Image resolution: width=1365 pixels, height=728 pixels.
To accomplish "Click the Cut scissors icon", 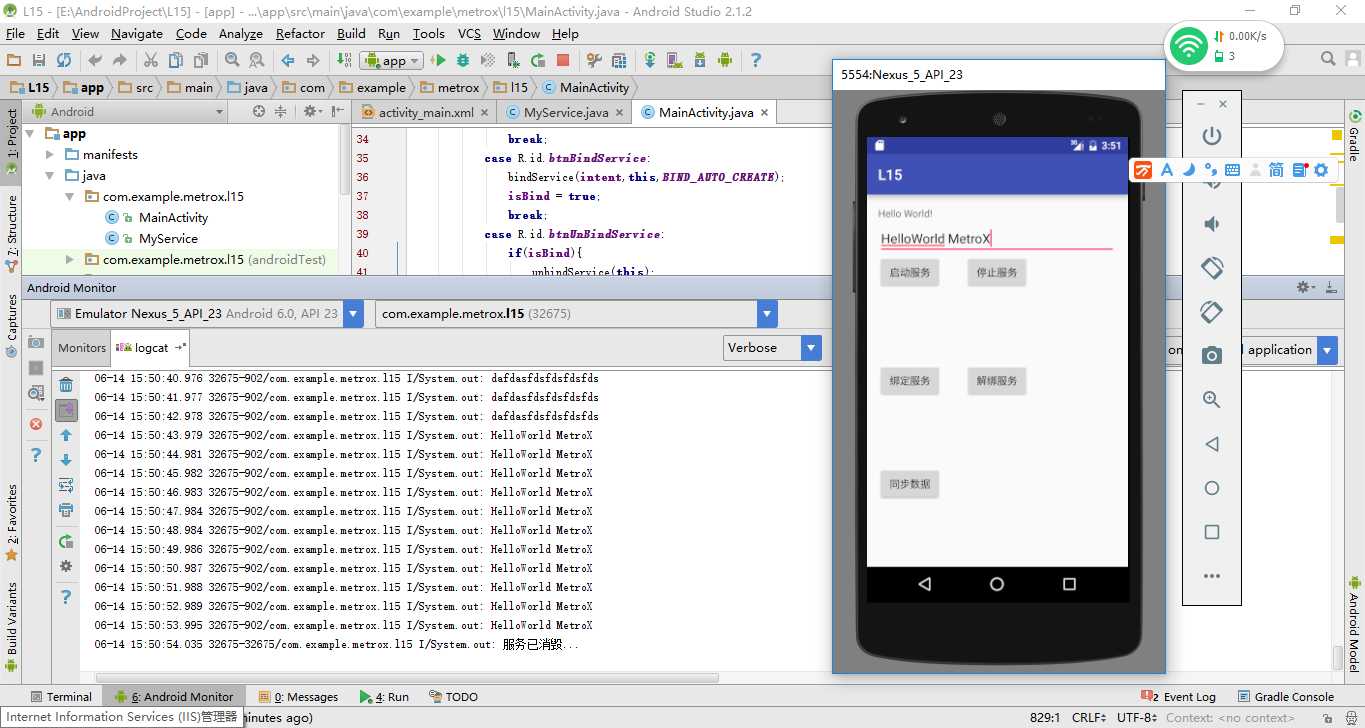I will 151,60.
